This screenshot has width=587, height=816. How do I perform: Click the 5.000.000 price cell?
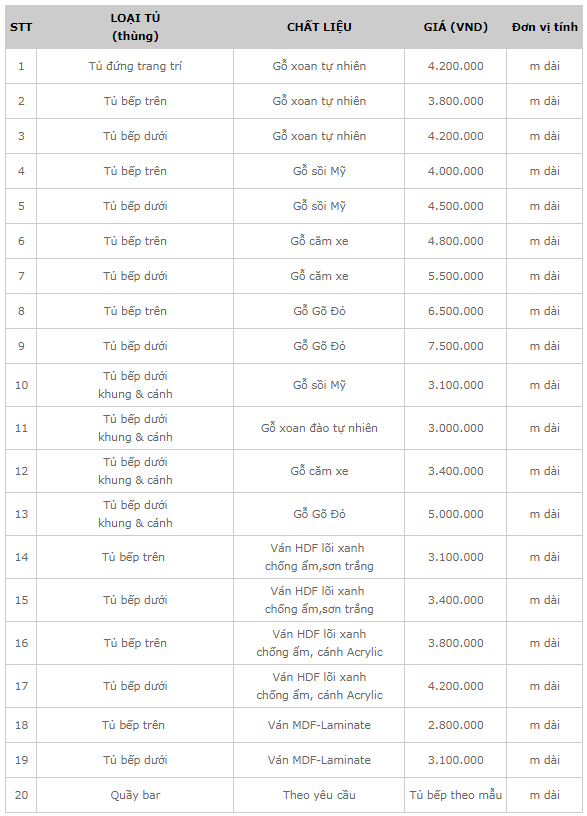[x=455, y=514]
